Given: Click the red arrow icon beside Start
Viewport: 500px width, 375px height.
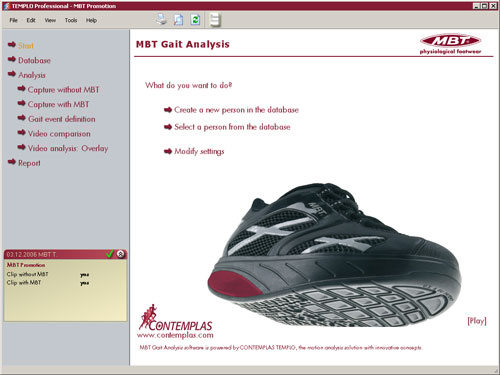Looking at the screenshot, I should (x=12, y=44).
